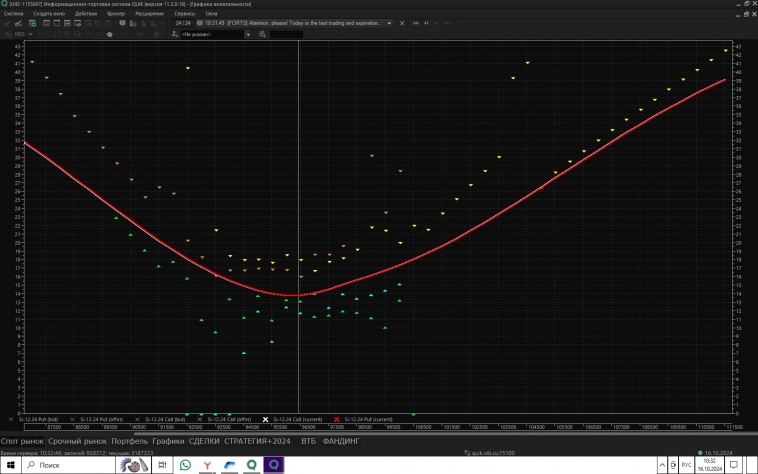Click the red volatility curve at its minimum
The width and height of the screenshot is (758, 474).
click(292, 295)
